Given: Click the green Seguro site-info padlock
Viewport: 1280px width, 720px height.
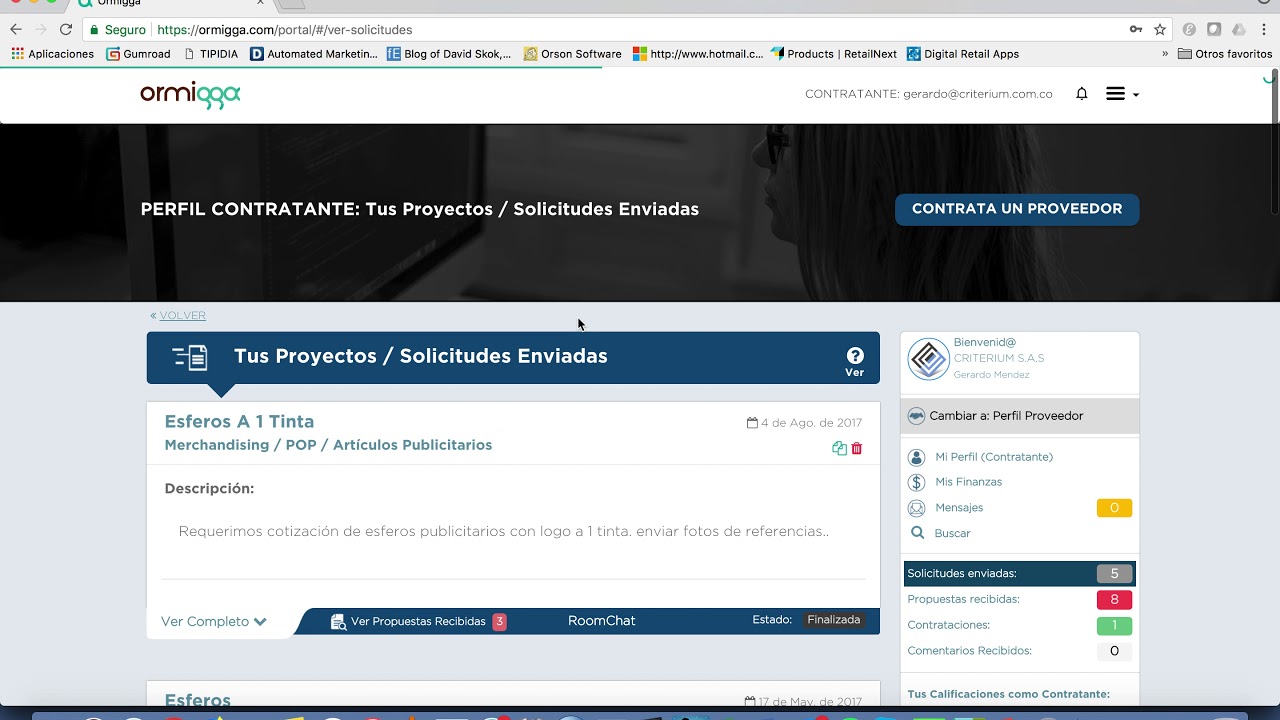Looking at the screenshot, I should (94, 30).
